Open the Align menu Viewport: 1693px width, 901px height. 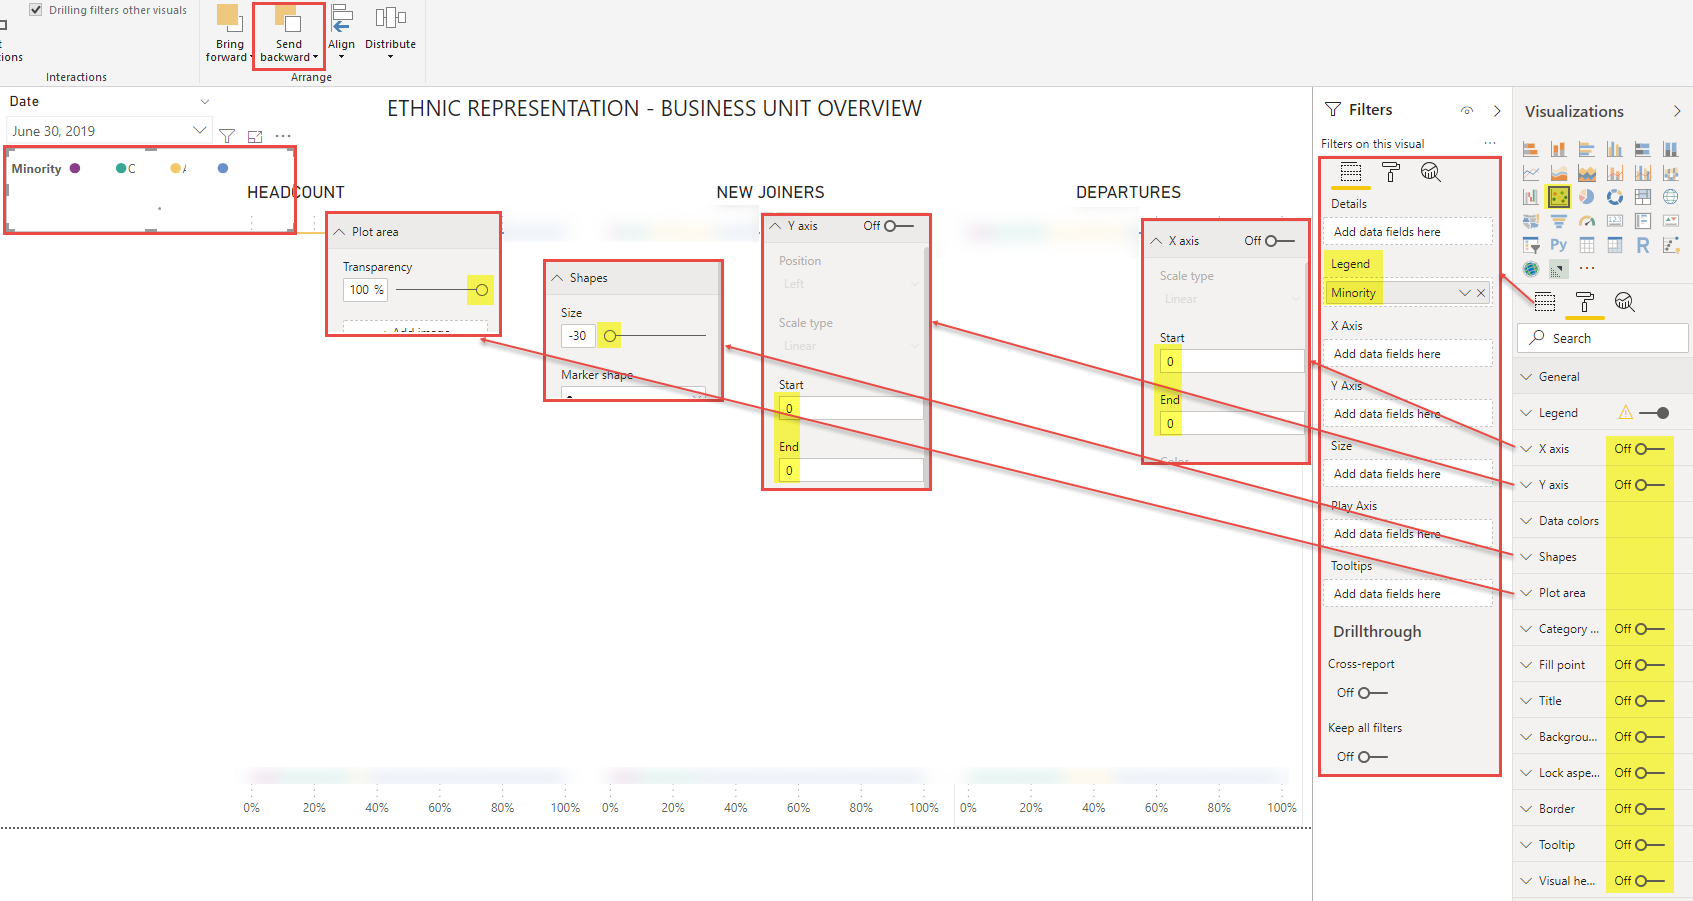341,32
